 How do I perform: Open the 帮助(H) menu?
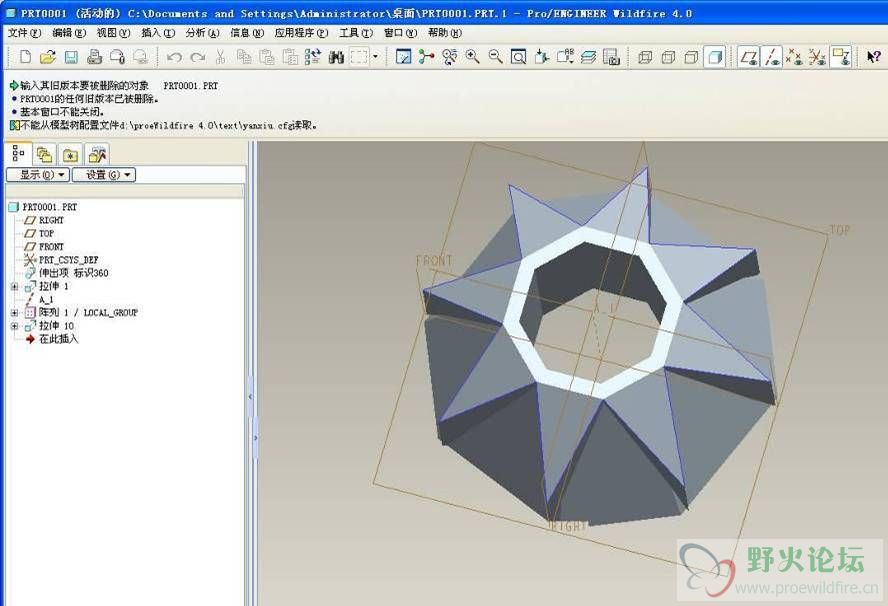point(445,33)
